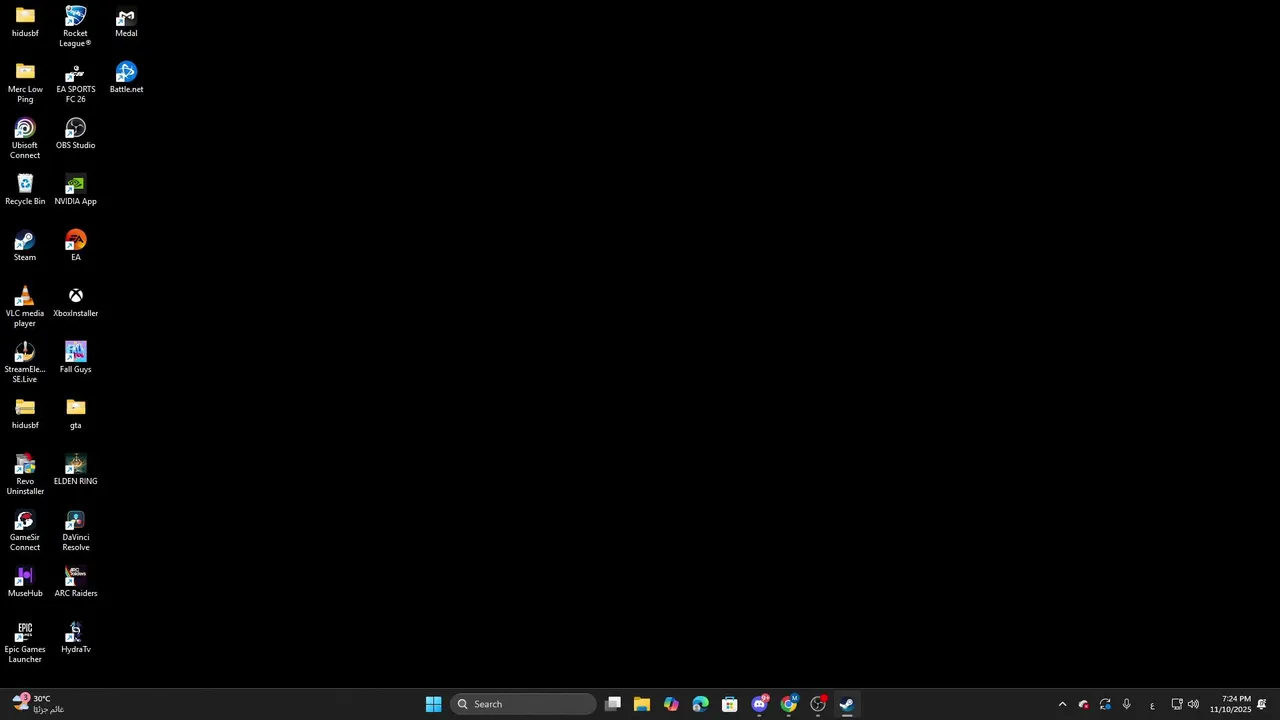
Task: Expand hidden system tray icons chevron
Action: click(1062, 704)
